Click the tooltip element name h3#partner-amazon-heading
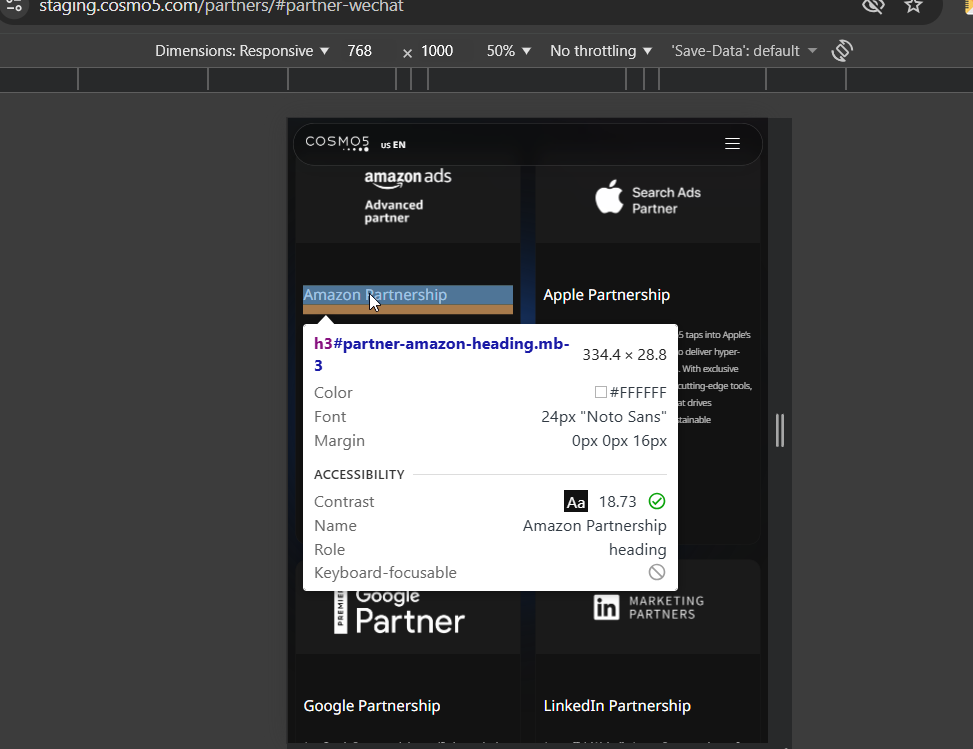 pyautogui.click(x=441, y=354)
